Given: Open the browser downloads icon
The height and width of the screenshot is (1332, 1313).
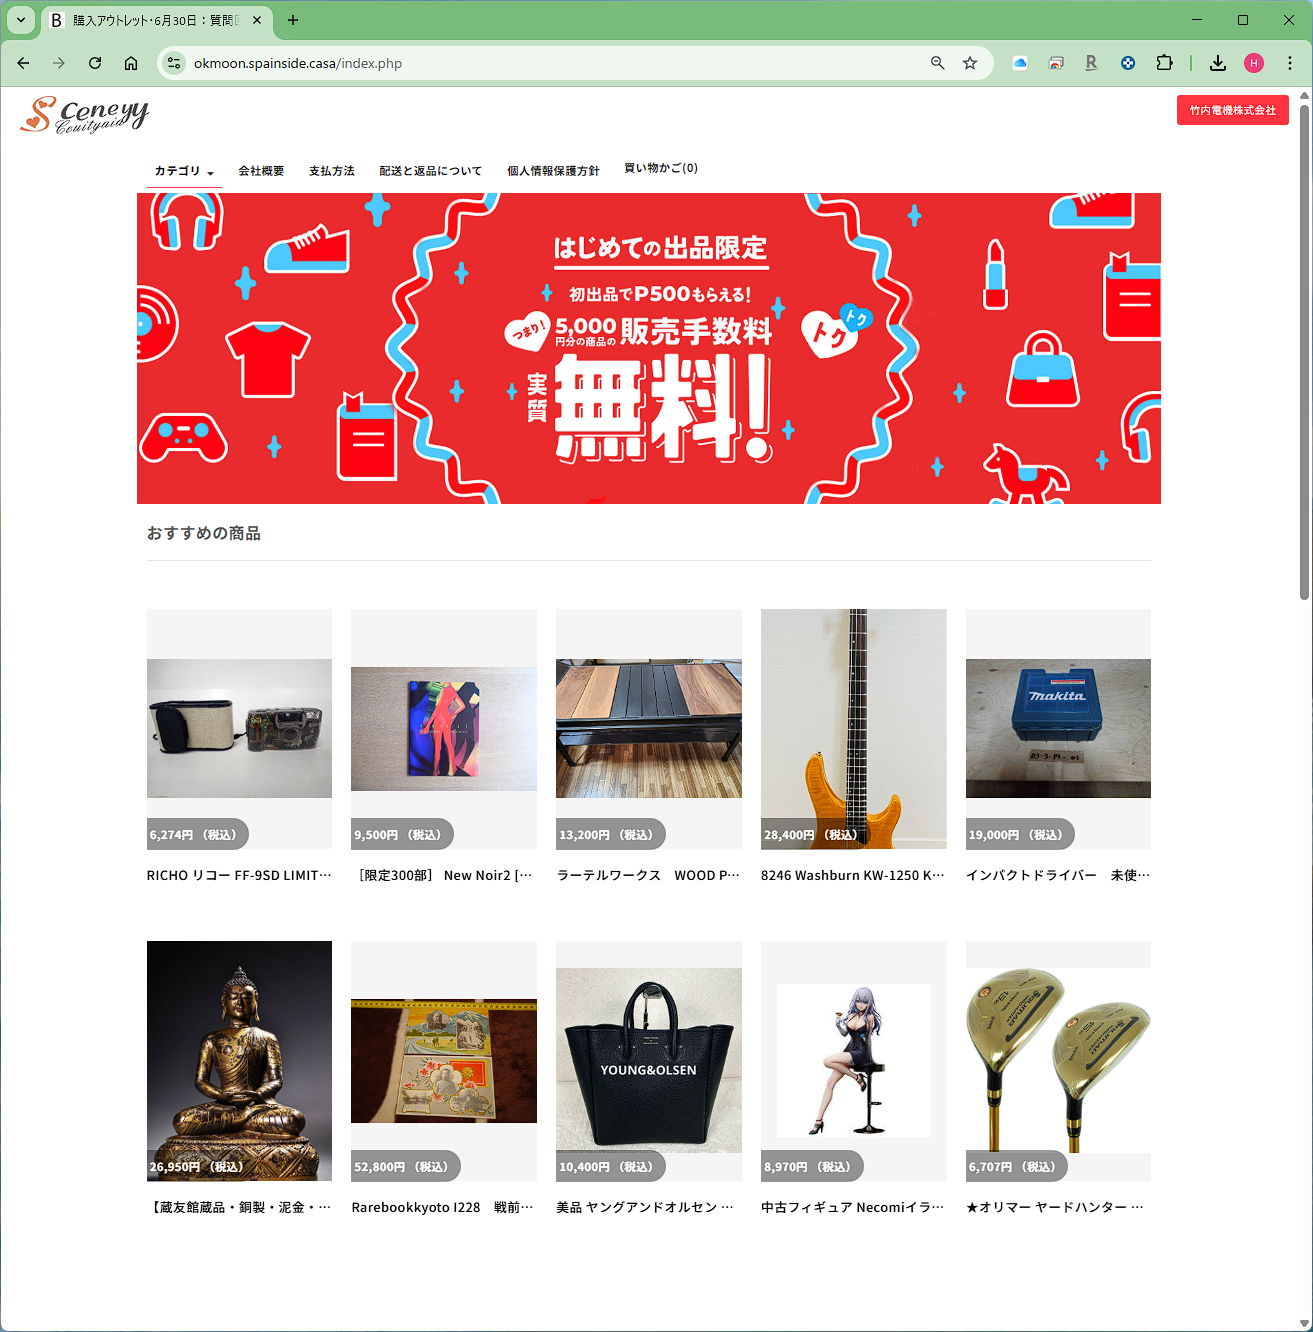Looking at the screenshot, I should 1217,63.
